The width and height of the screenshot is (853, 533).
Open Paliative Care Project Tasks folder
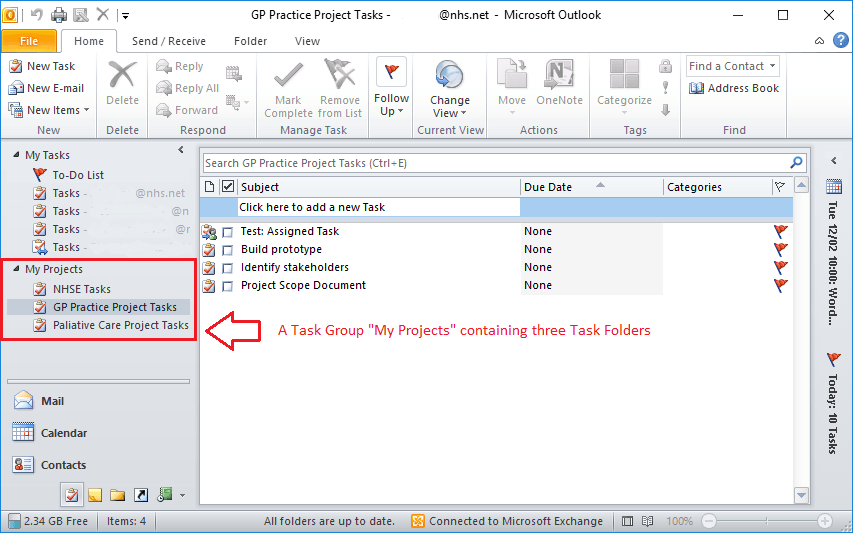click(x=110, y=325)
